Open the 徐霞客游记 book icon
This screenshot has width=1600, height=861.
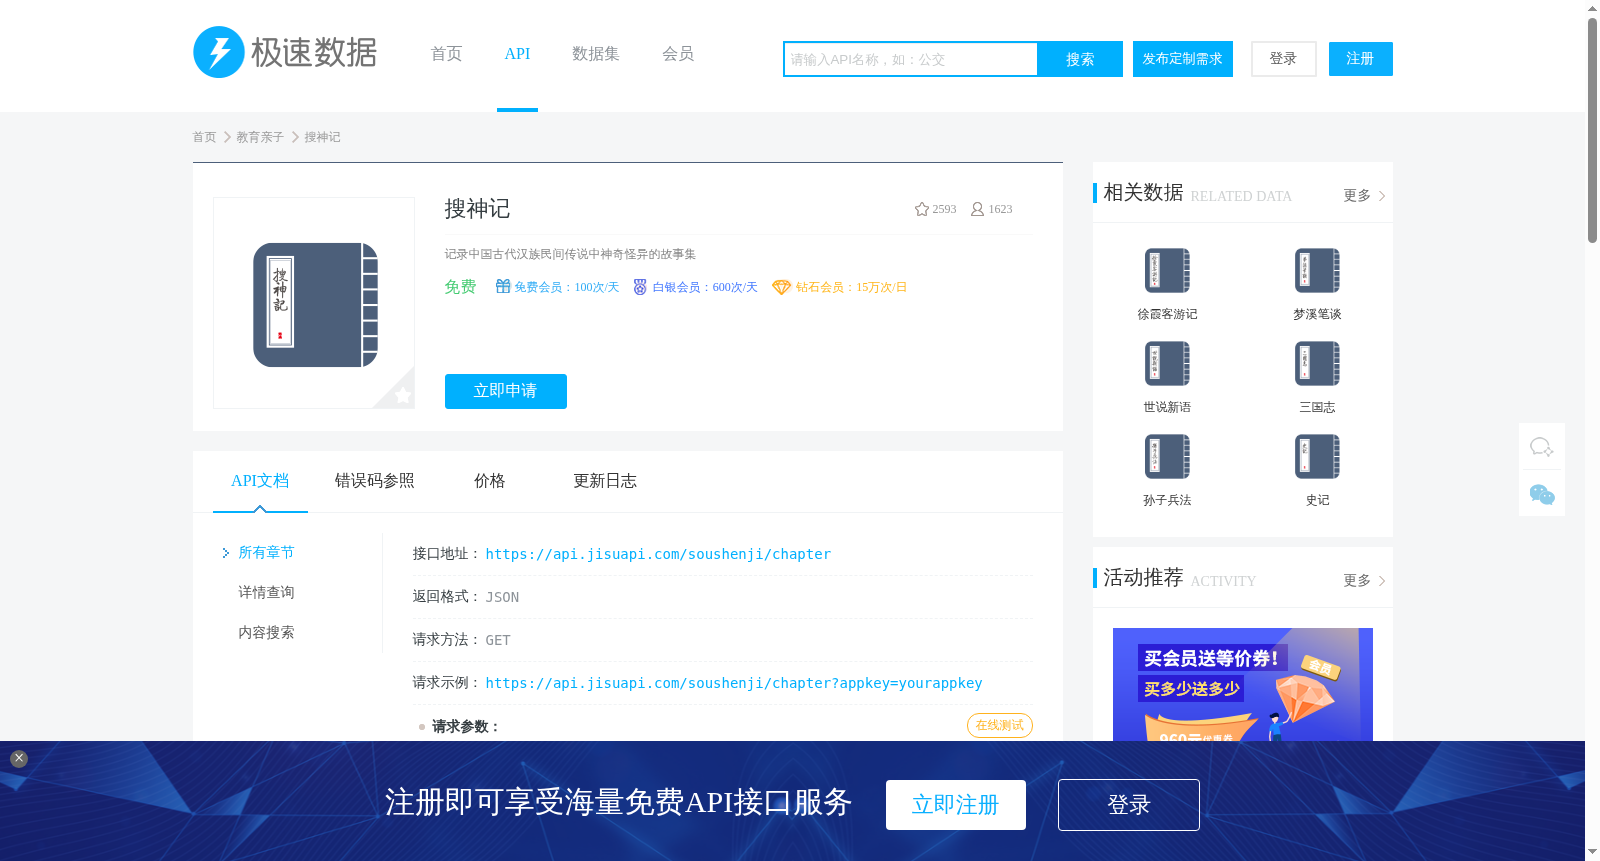1167,271
